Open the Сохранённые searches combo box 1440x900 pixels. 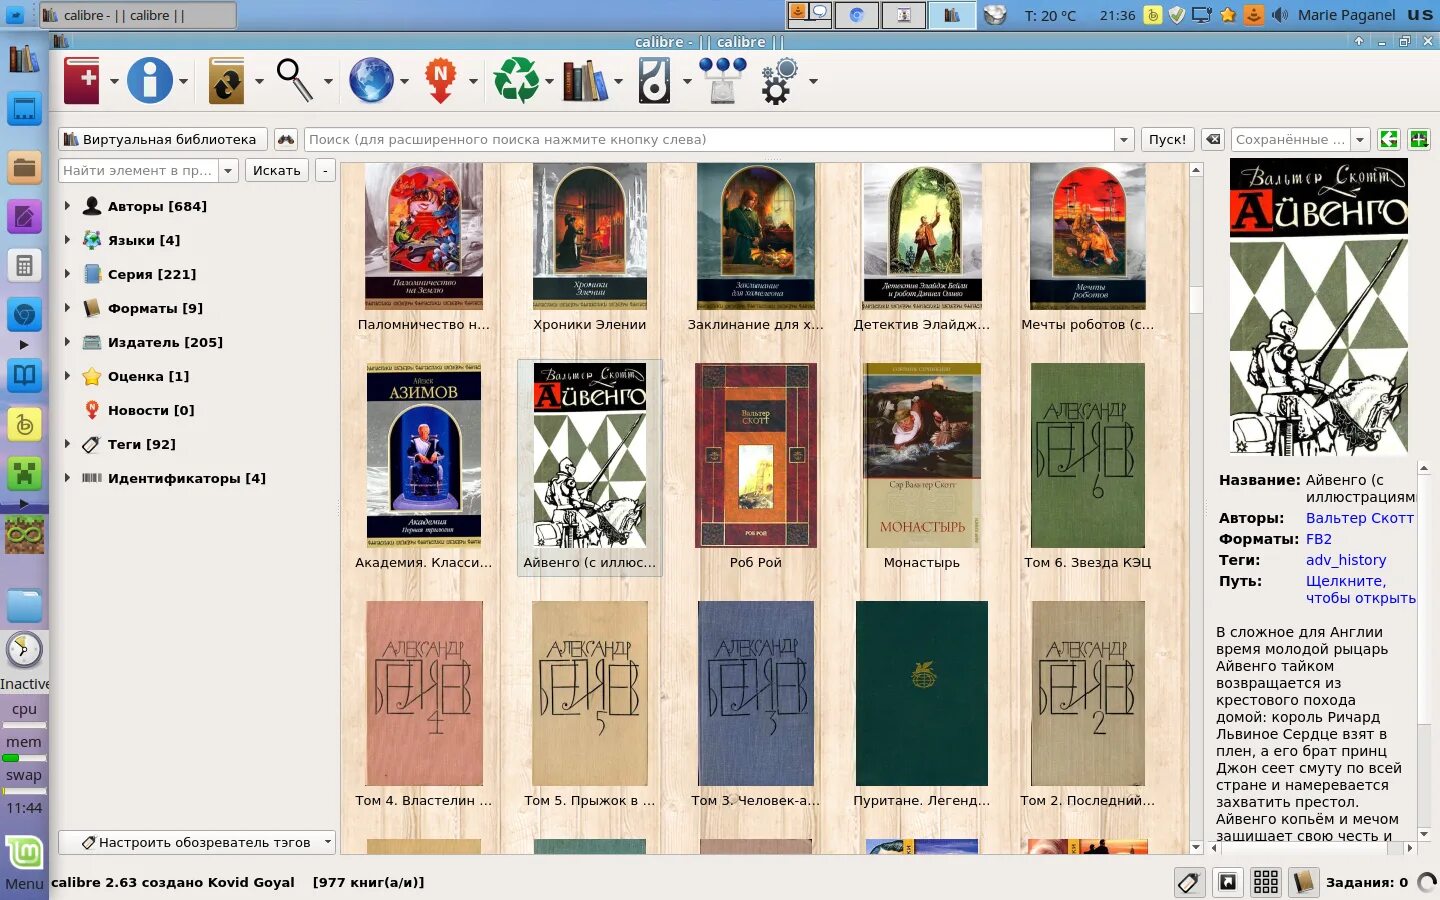click(1300, 139)
